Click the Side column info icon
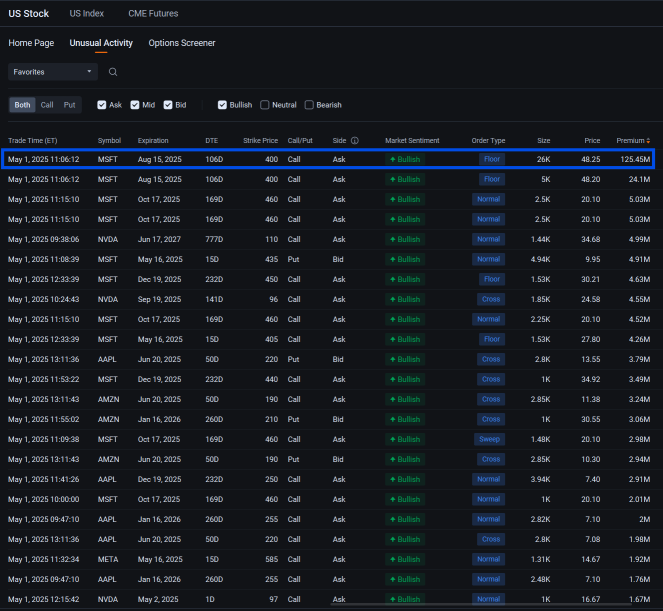The image size is (663, 611). tap(355, 140)
